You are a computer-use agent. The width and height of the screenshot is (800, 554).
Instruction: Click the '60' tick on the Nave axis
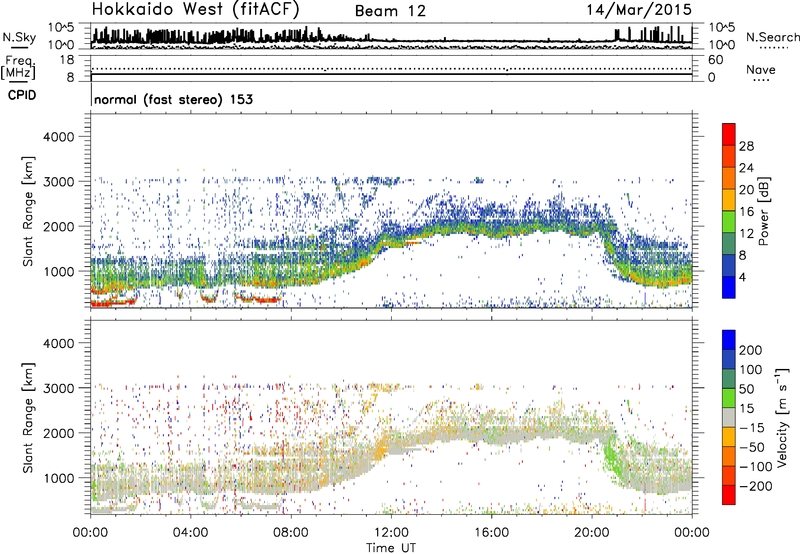click(x=715, y=60)
